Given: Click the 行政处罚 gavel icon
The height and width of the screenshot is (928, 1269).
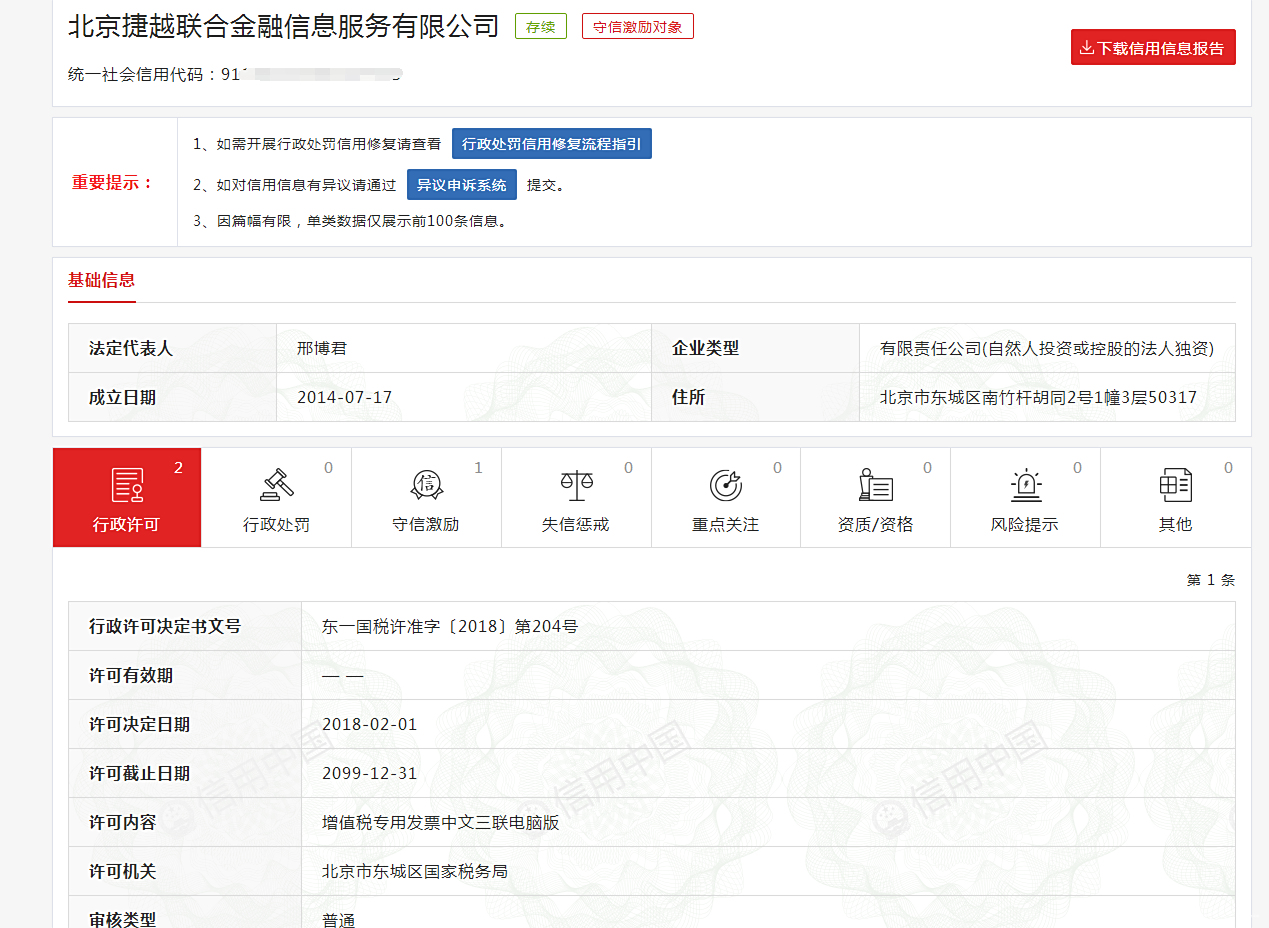Looking at the screenshot, I should 277,485.
